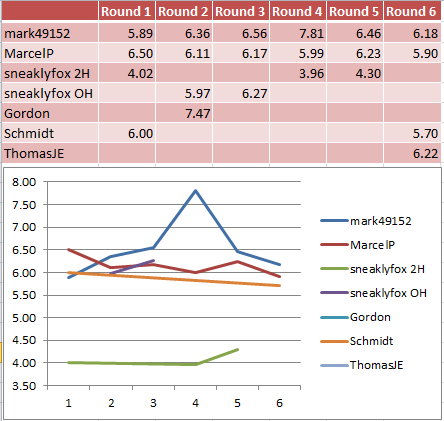The height and width of the screenshot is (421, 444).
Task: Select cell with value 5.90
Action: (413, 53)
